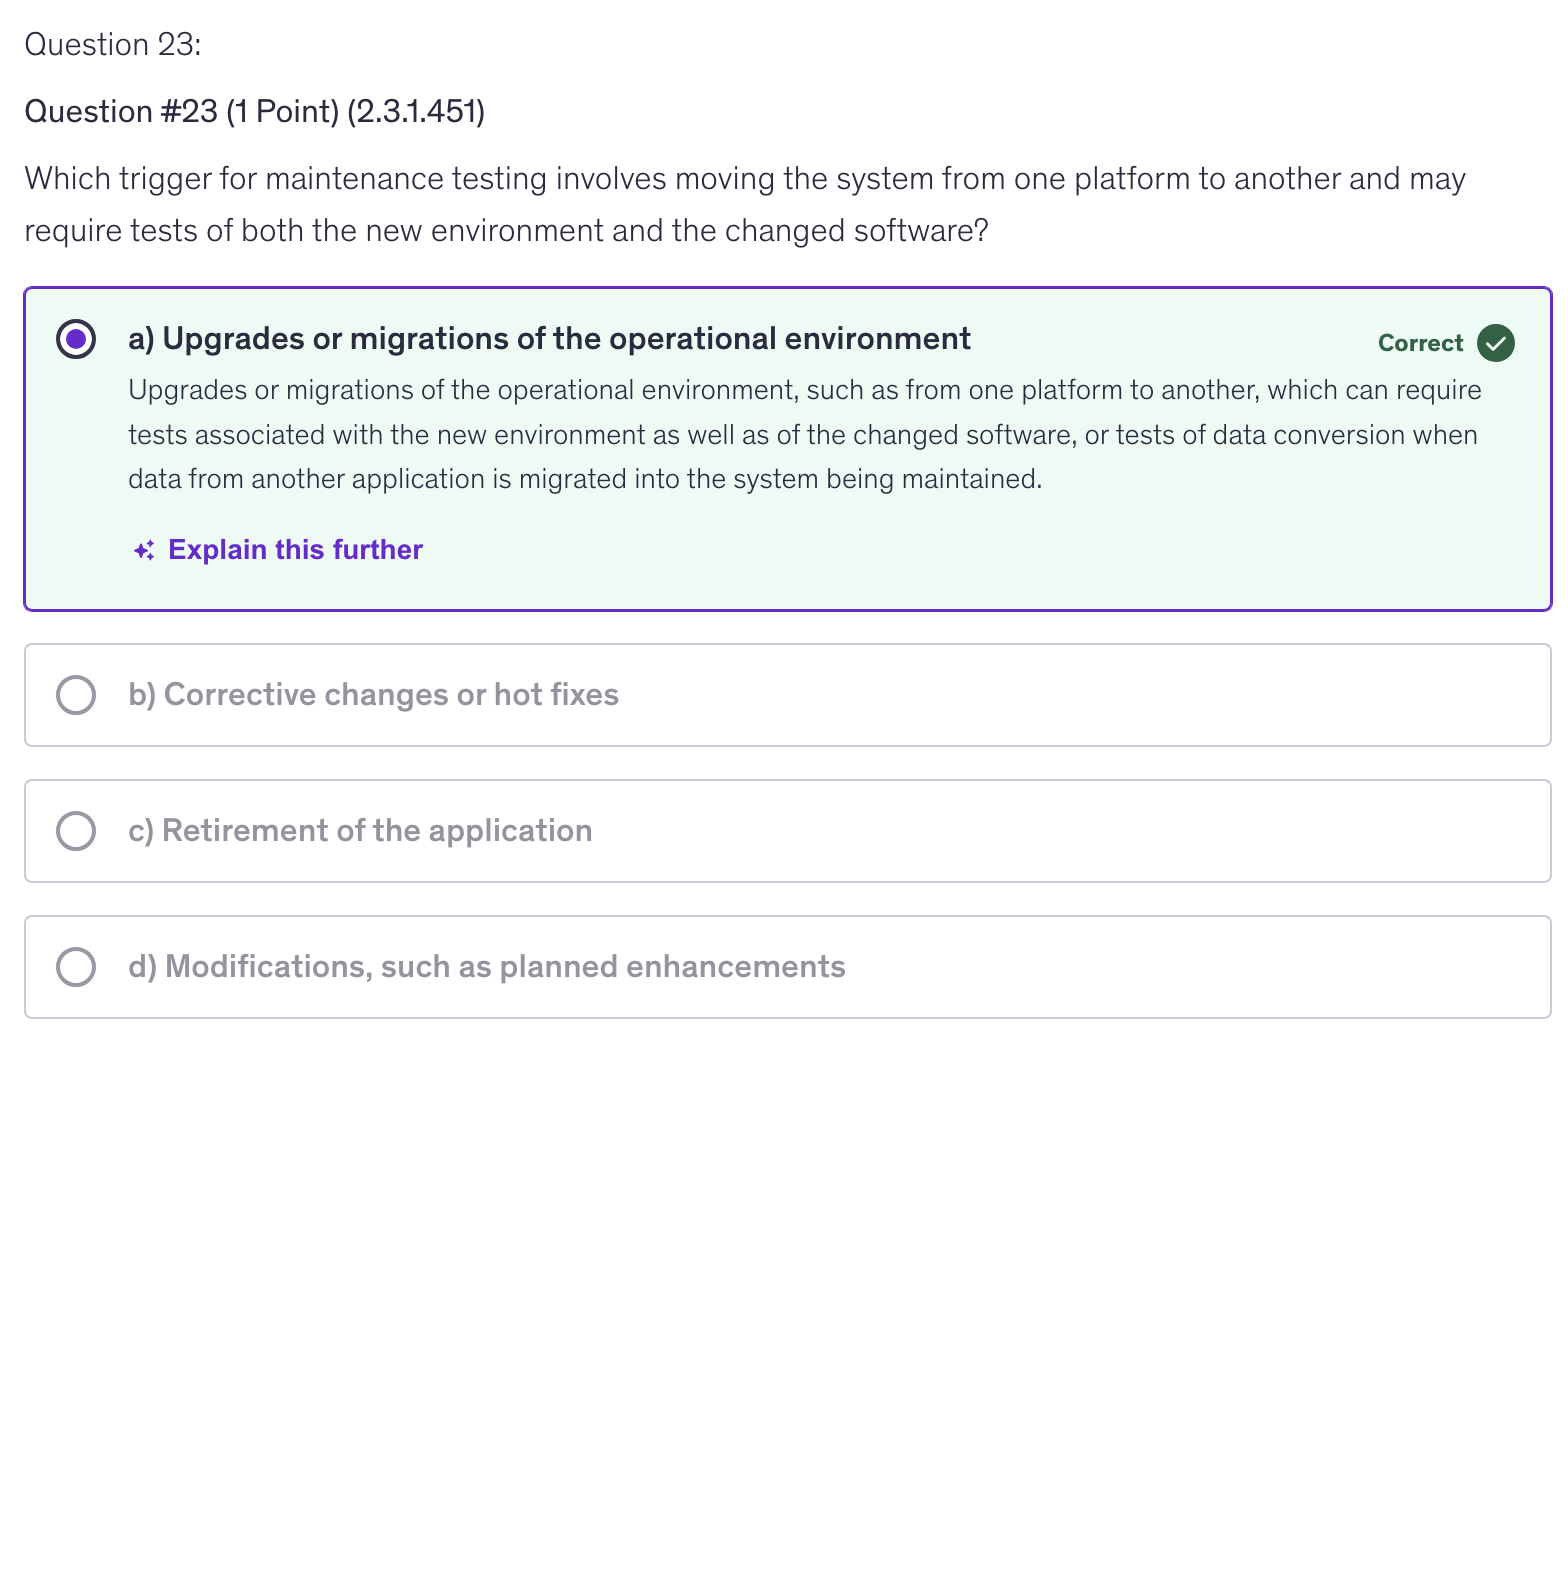Click question line starting require tests of both
This screenshot has width=1568, height=1586.
click(x=506, y=231)
